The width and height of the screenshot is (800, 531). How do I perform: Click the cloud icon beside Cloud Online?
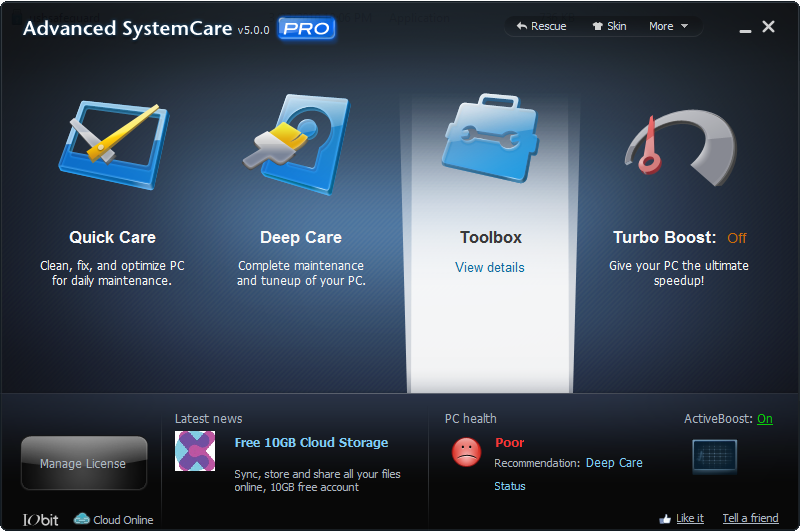[x=82, y=519]
